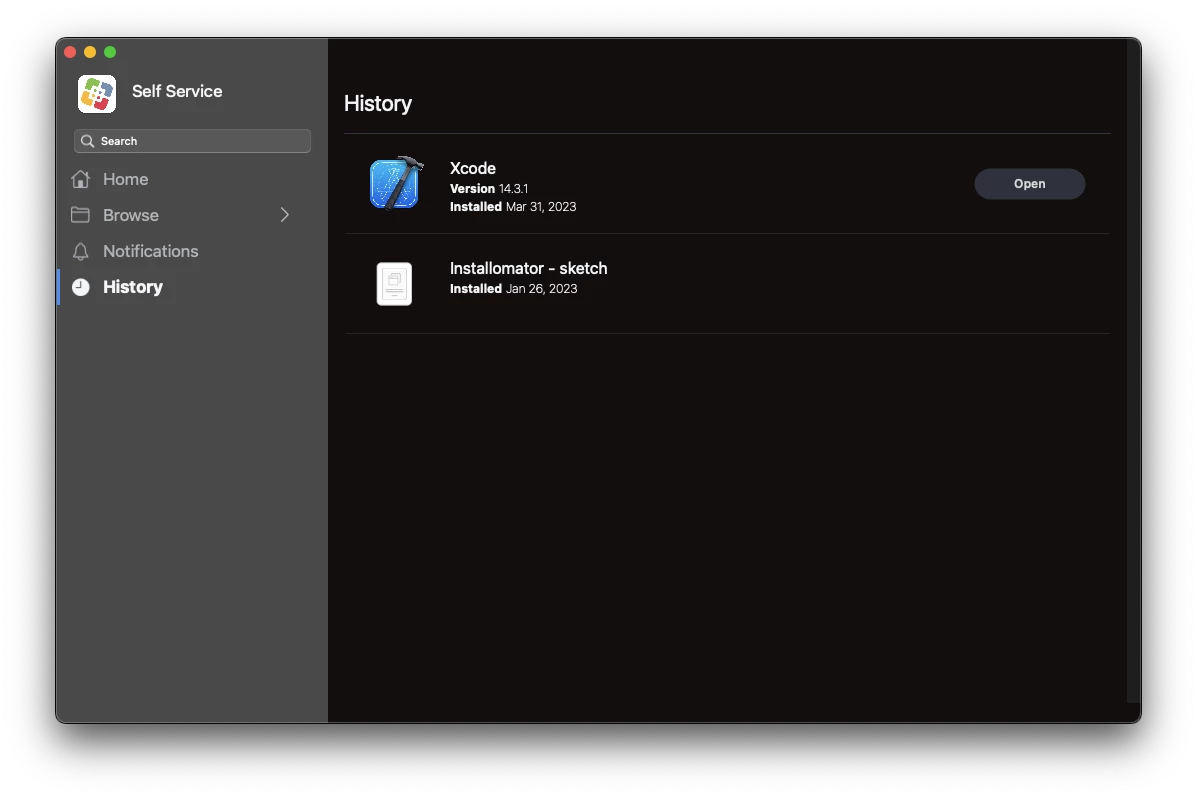Expand the Browse chevron arrow
Image resolution: width=1197 pixels, height=797 pixels.
285,215
